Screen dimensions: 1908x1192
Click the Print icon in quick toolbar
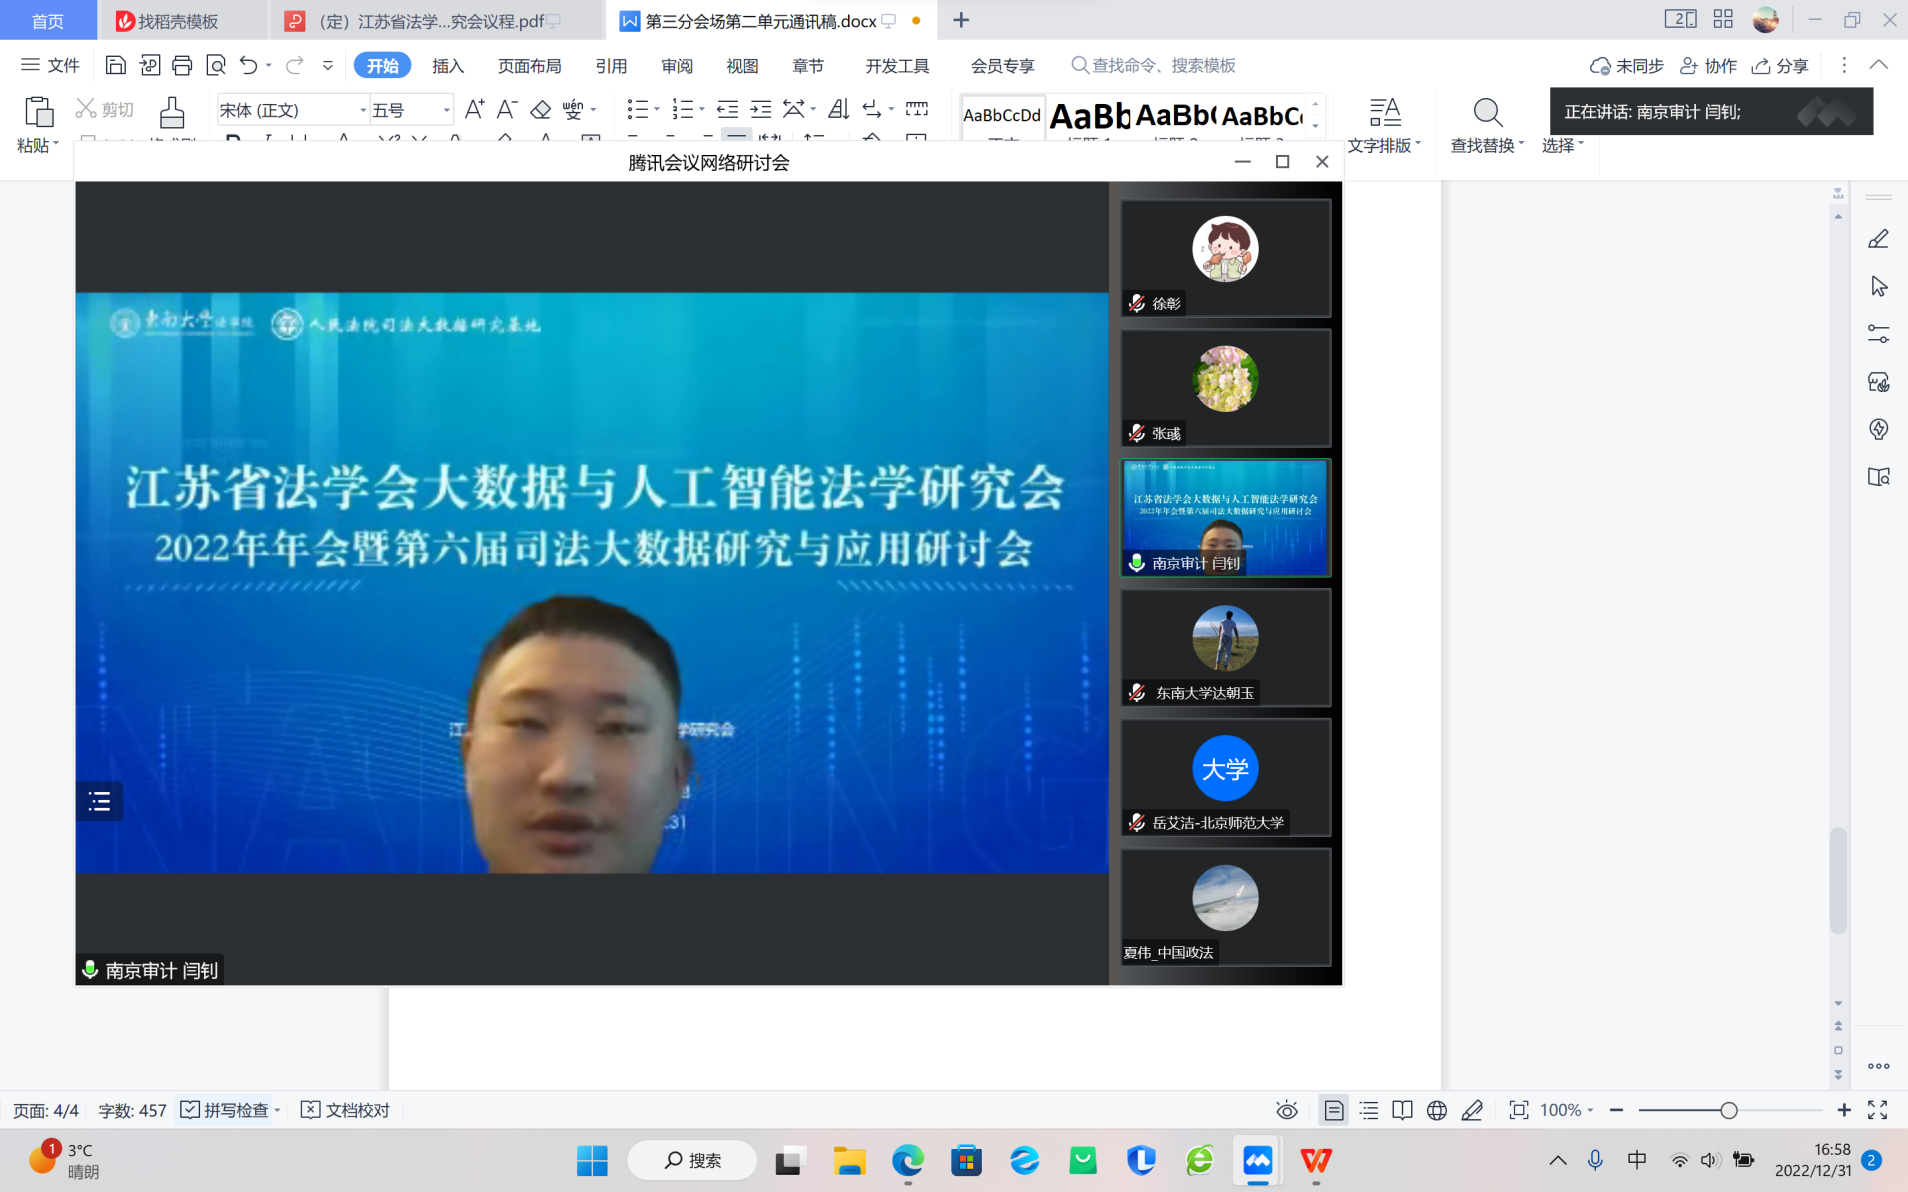[182, 66]
